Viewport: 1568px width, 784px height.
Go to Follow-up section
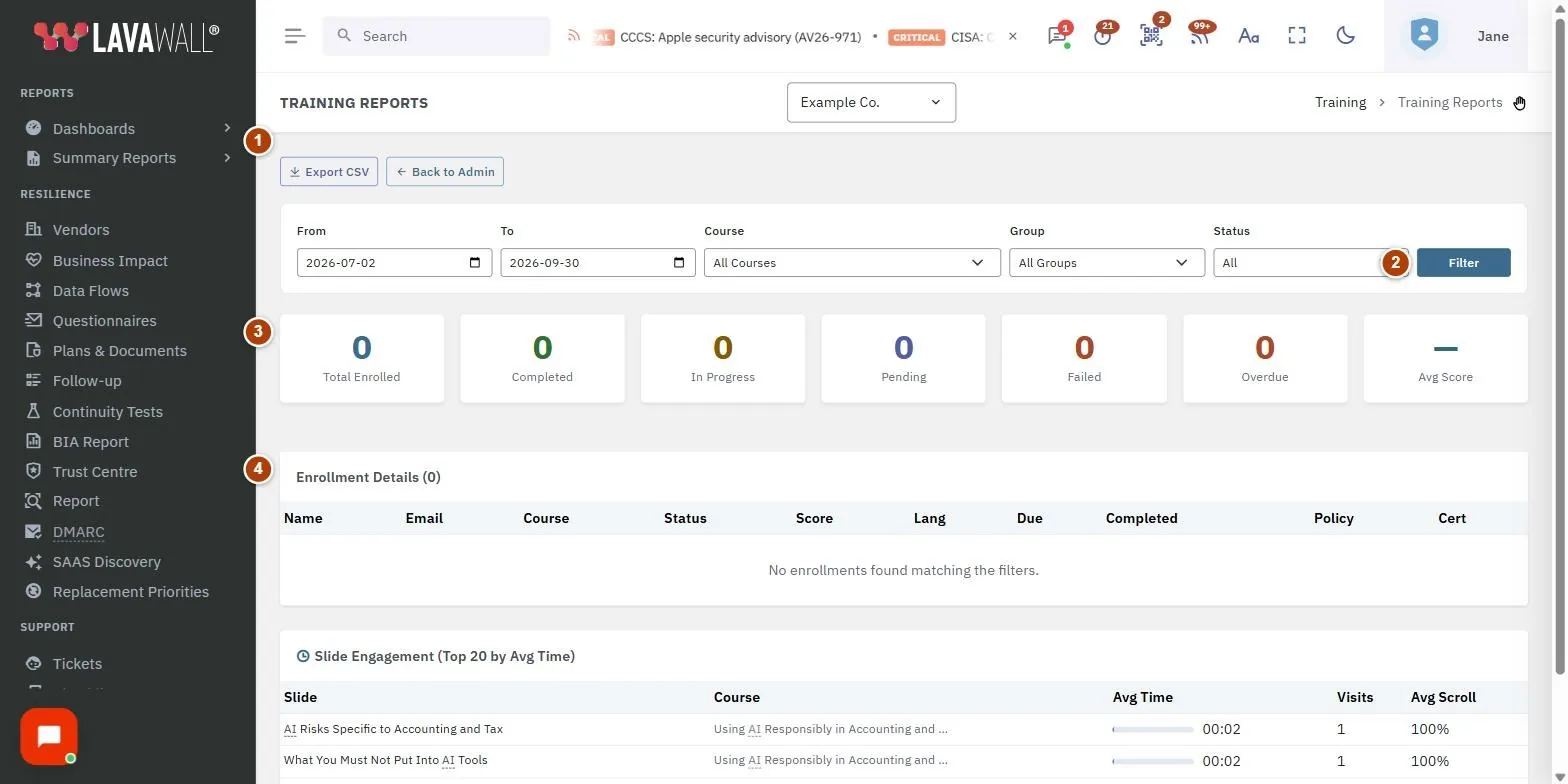[x=87, y=381]
